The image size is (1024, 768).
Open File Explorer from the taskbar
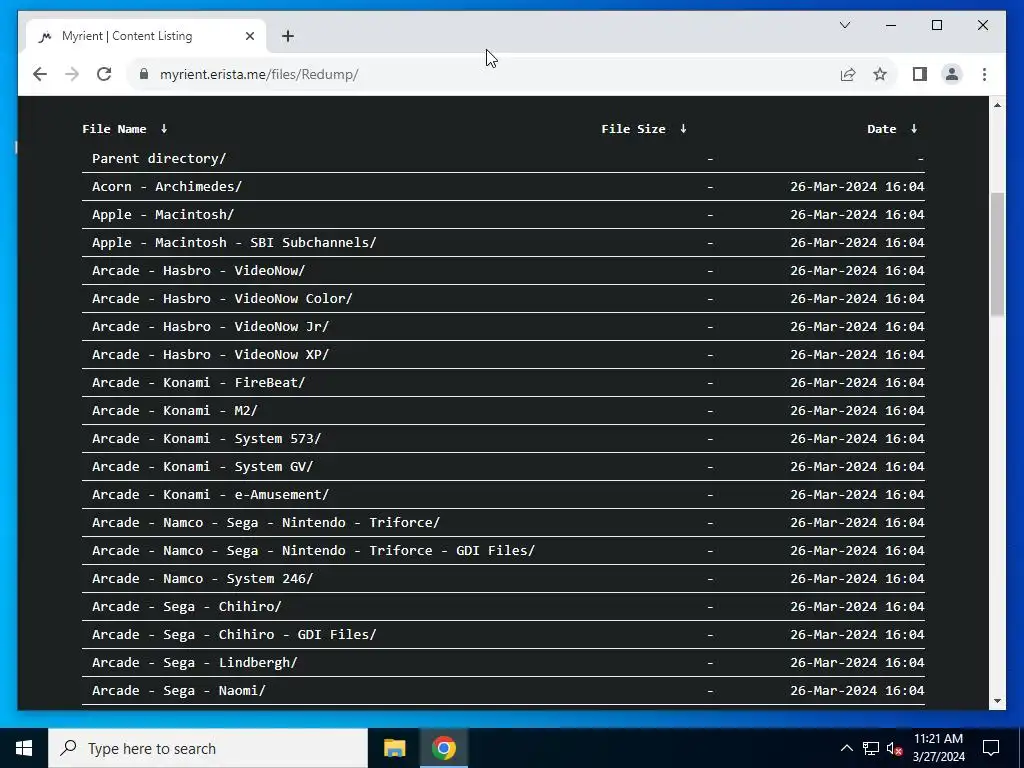pyautogui.click(x=394, y=748)
